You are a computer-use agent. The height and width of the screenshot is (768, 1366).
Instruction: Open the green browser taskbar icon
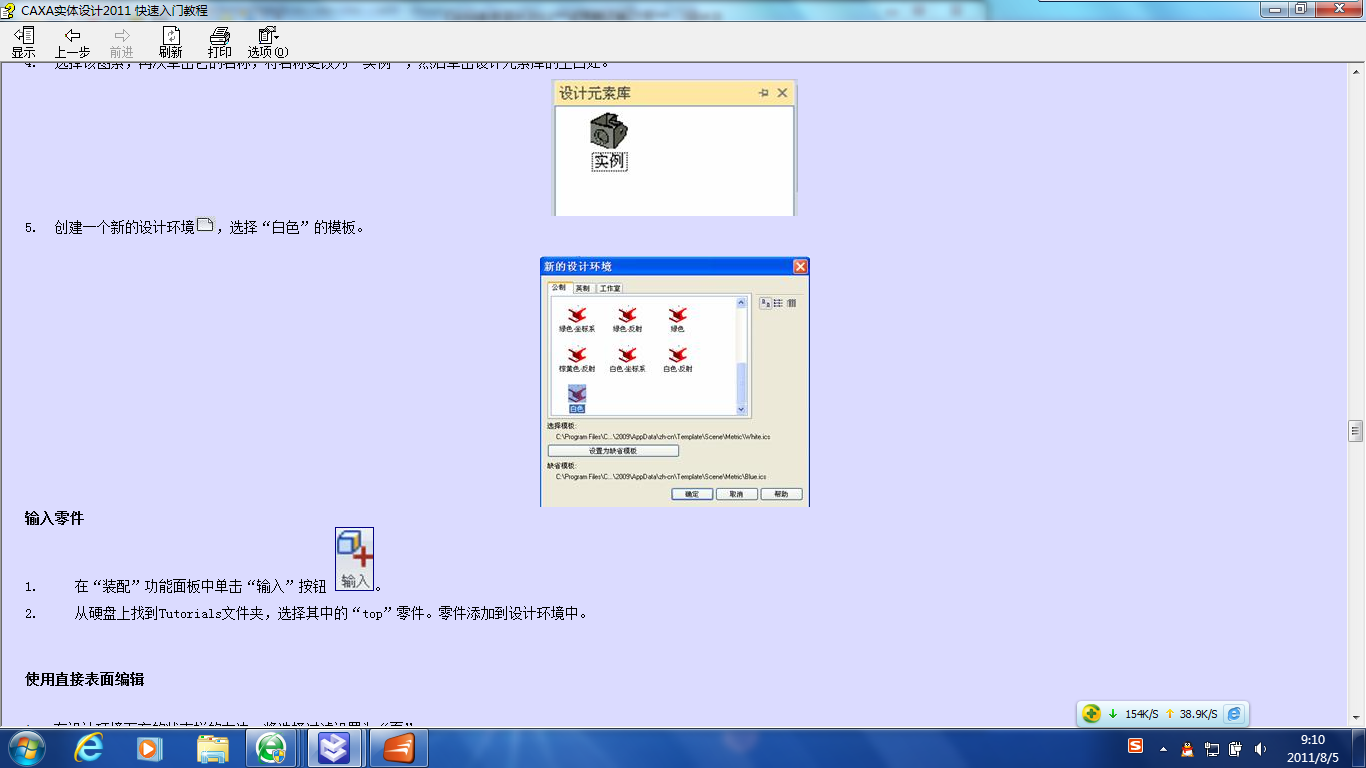(x=272, y=748)
